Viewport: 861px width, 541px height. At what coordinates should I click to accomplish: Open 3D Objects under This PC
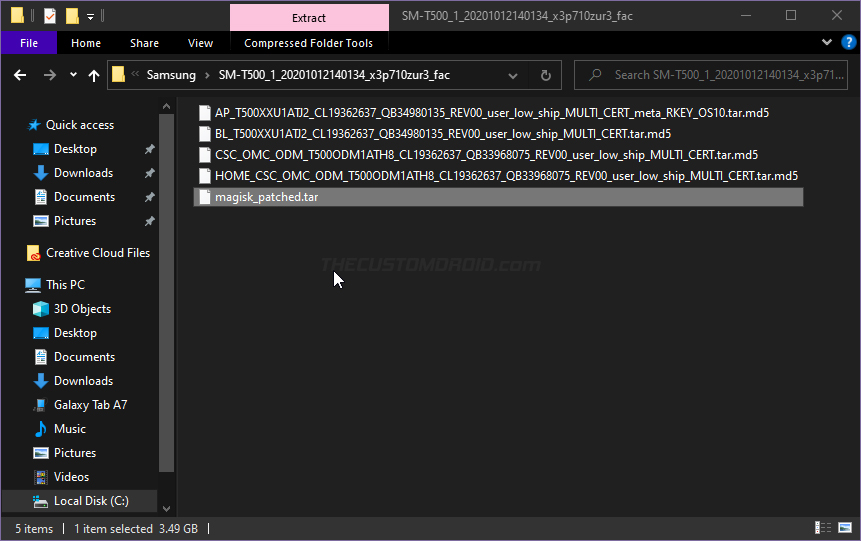pos(82,309)
